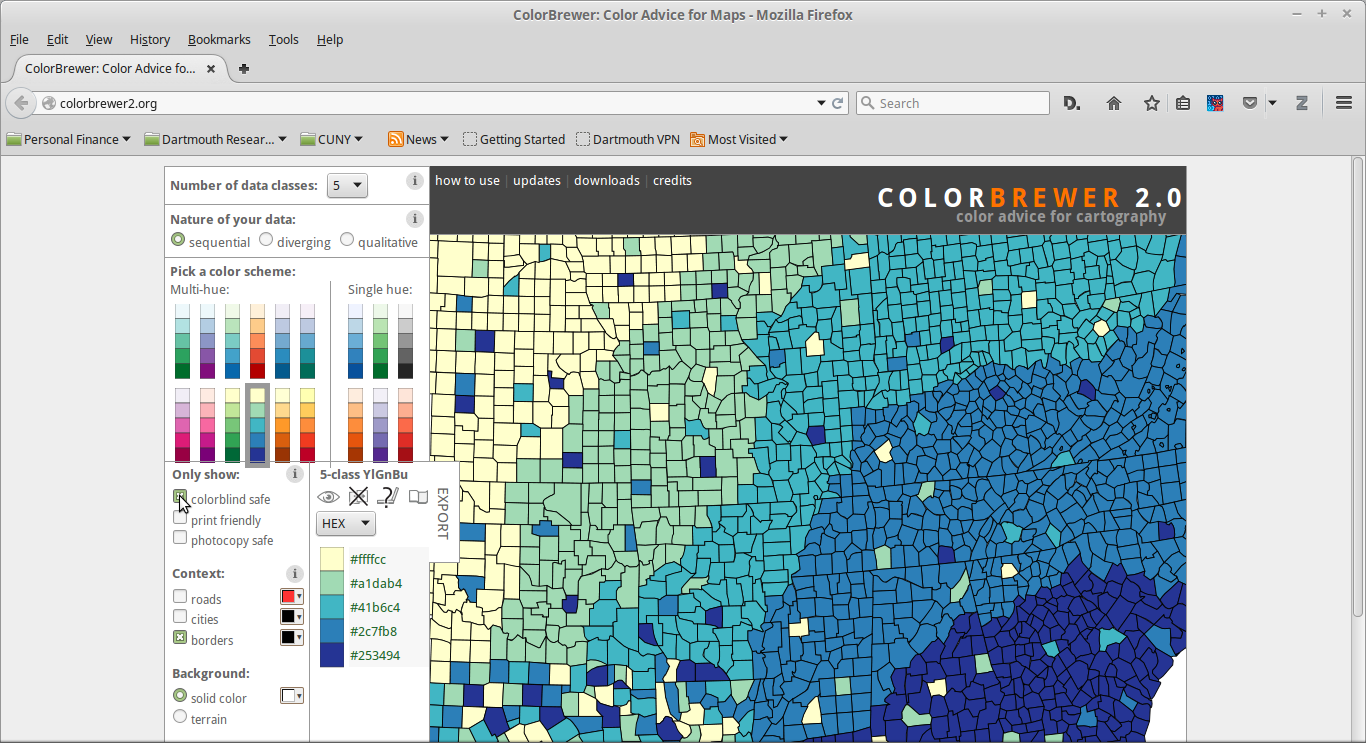Image resolution: width=1366 pixels, height=743 pixels.
Task: Open the credits link
Action: click(672, 181)
